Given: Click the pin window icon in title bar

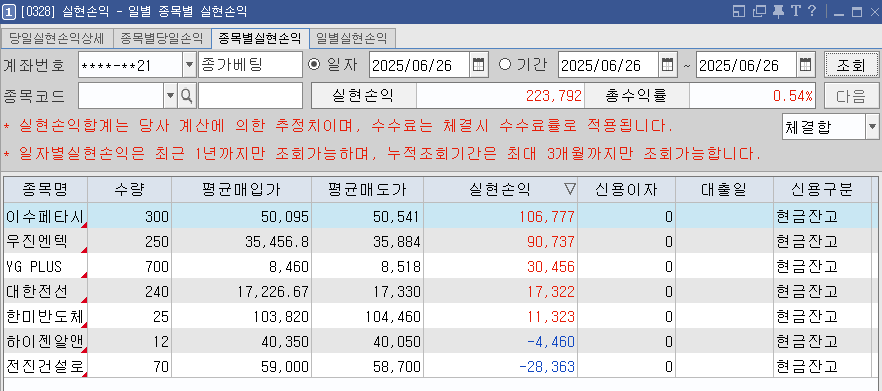Looking at the screenshot, I should [x=778, y=11].
